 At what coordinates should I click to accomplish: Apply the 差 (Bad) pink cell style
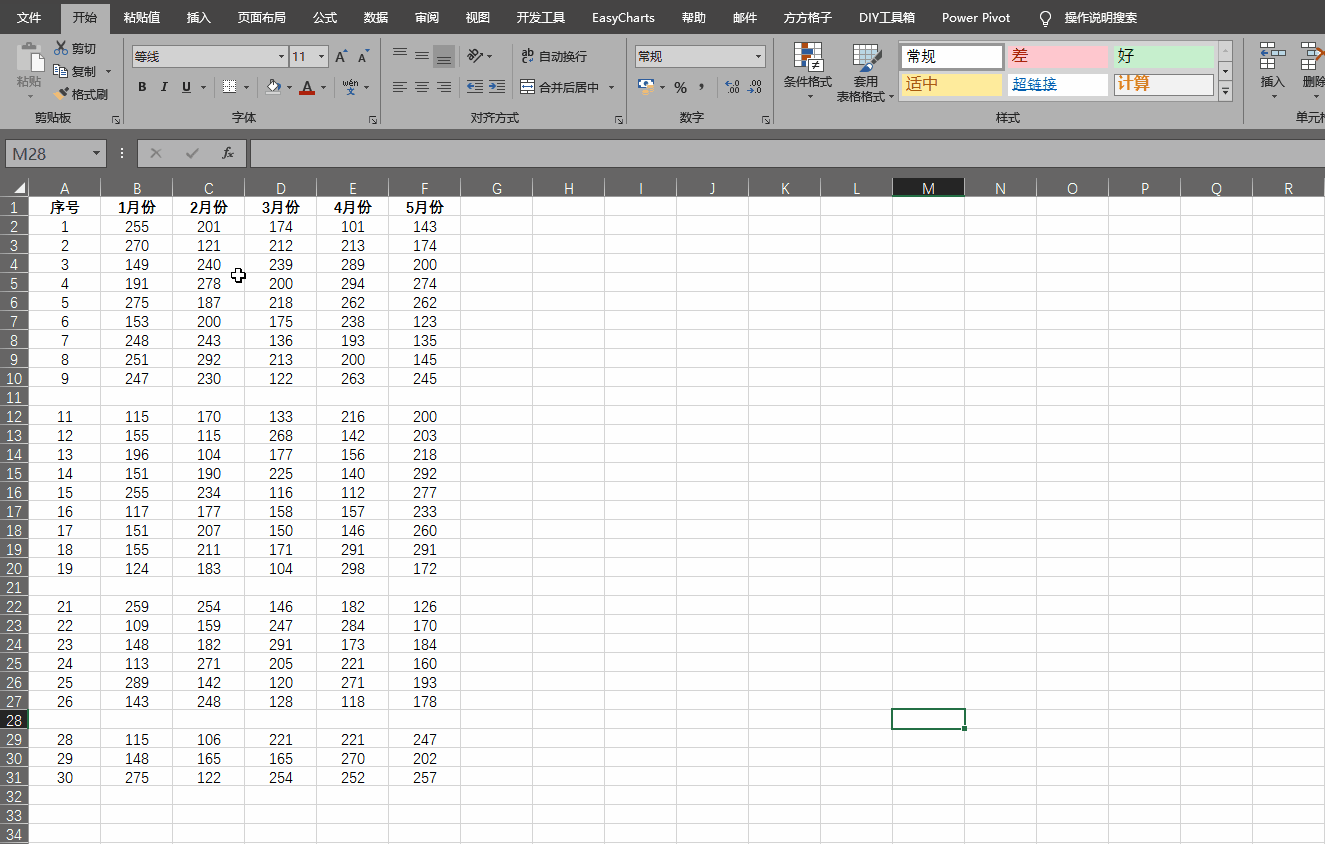[1058, 56]
